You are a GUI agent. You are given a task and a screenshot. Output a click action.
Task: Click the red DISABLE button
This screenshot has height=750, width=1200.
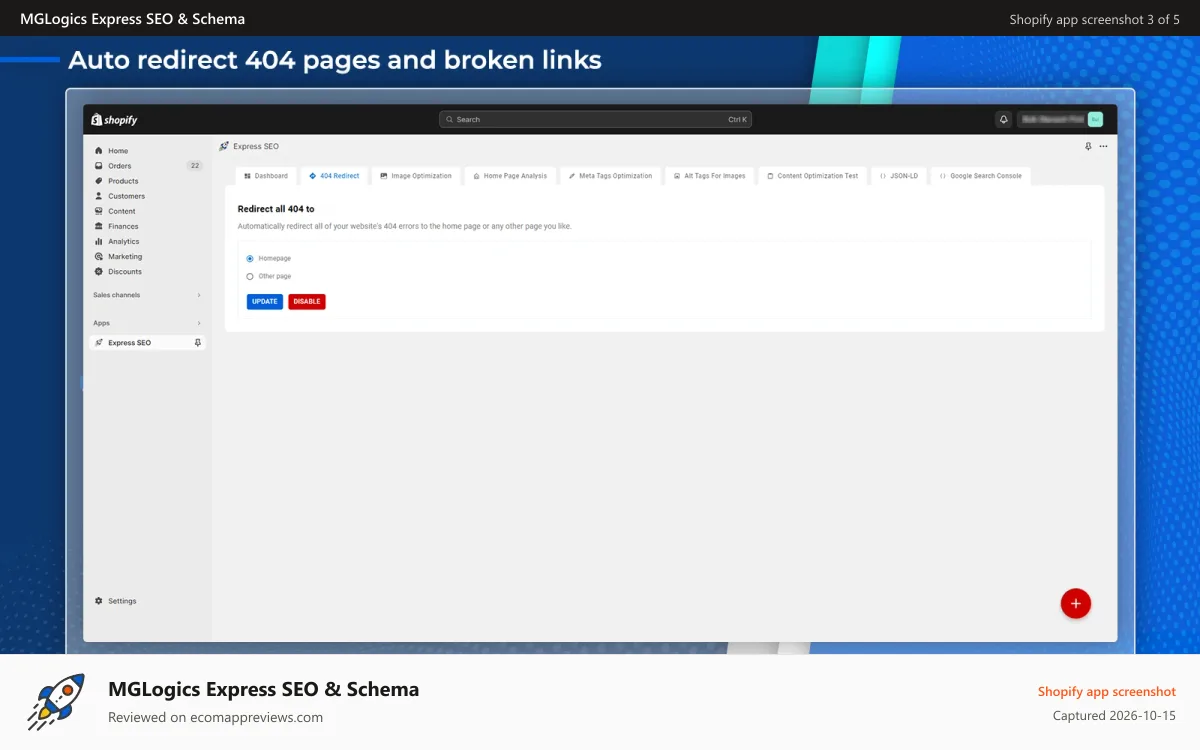tap(307, 301)
